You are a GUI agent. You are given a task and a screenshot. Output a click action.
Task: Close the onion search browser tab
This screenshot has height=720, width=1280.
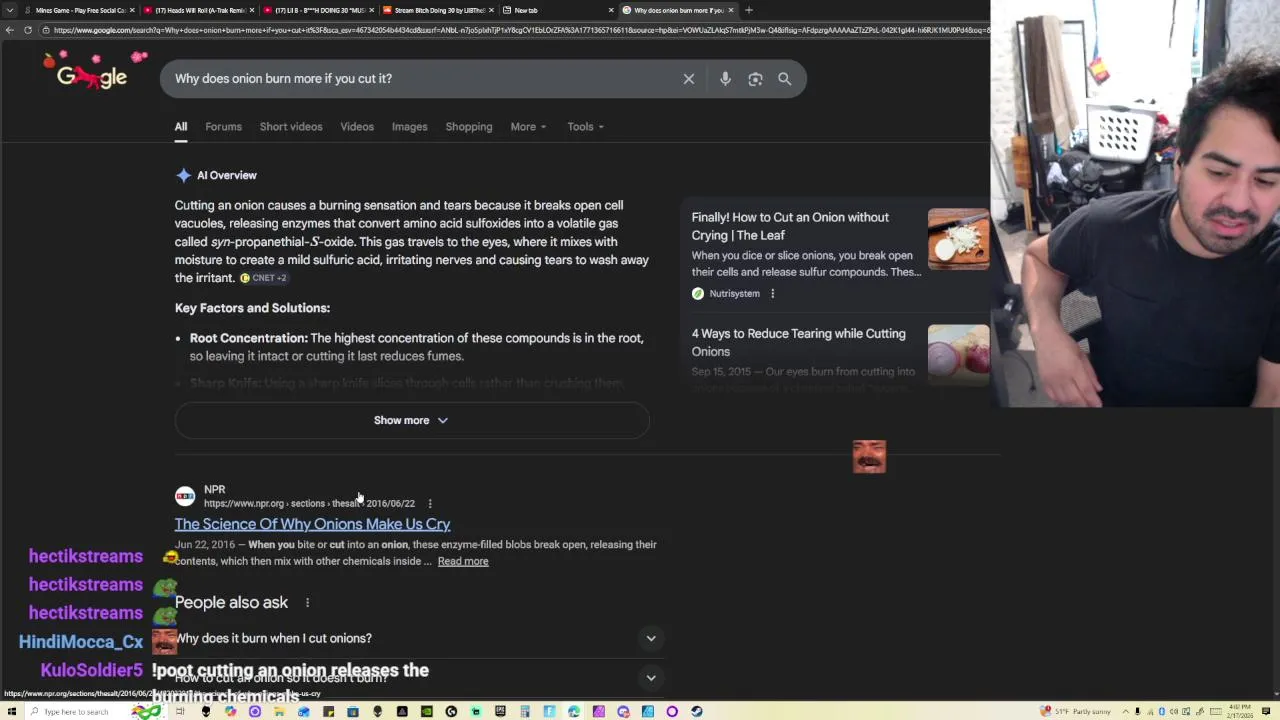point(731,10)
